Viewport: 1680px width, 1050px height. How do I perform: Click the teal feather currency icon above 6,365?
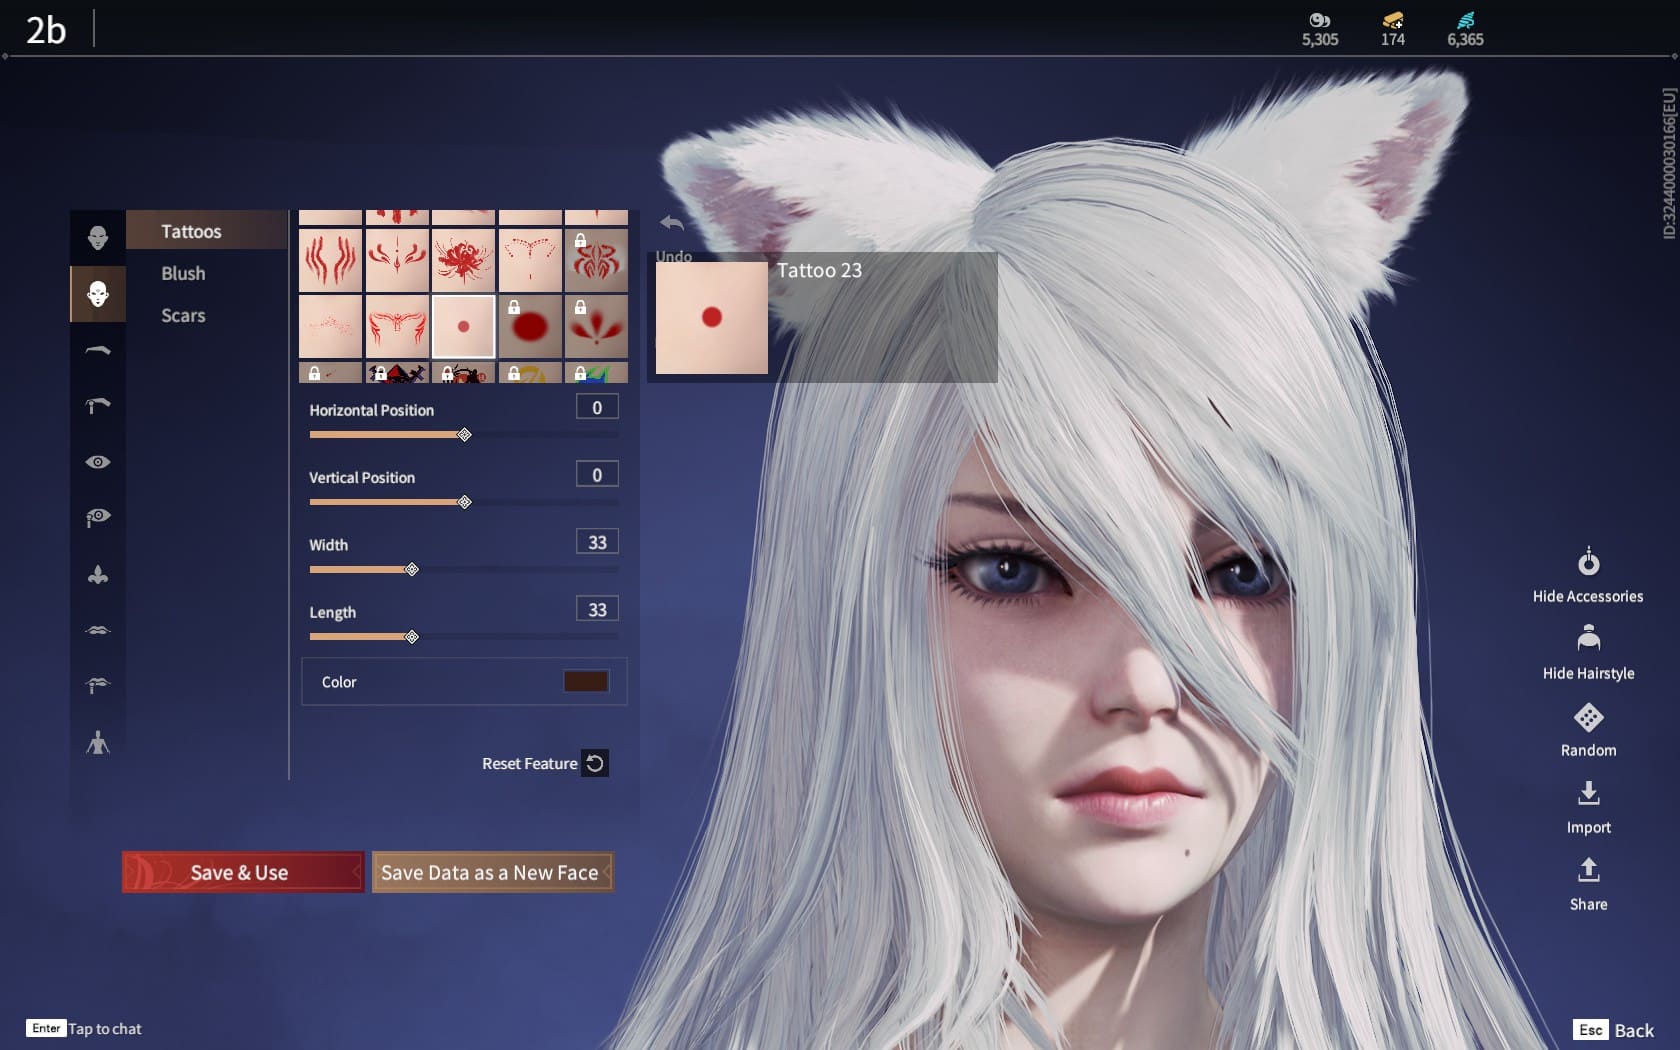point(1466,20)
